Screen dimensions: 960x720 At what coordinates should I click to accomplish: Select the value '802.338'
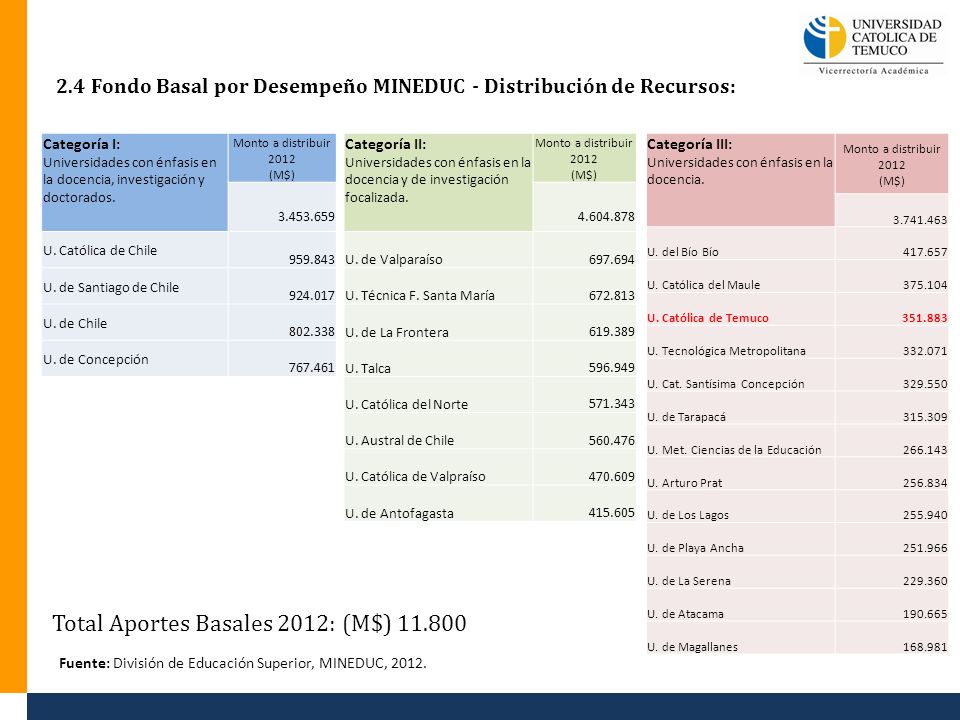click(312, 332)
